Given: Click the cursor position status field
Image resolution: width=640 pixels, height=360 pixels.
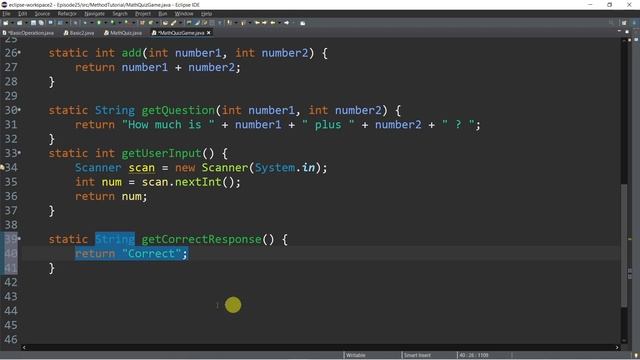Looking at the screenshot, I should point(473,355).
